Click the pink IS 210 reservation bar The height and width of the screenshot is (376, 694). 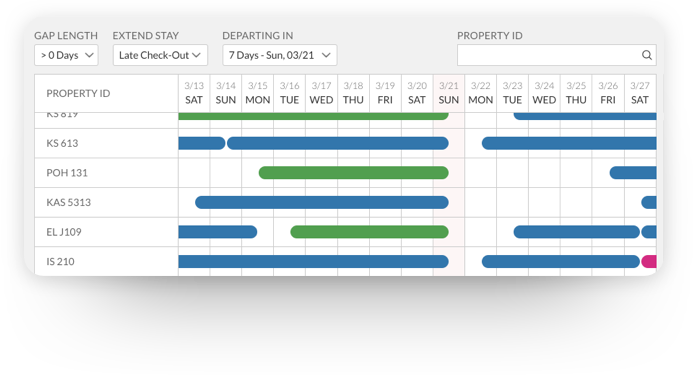coord(649,261)
